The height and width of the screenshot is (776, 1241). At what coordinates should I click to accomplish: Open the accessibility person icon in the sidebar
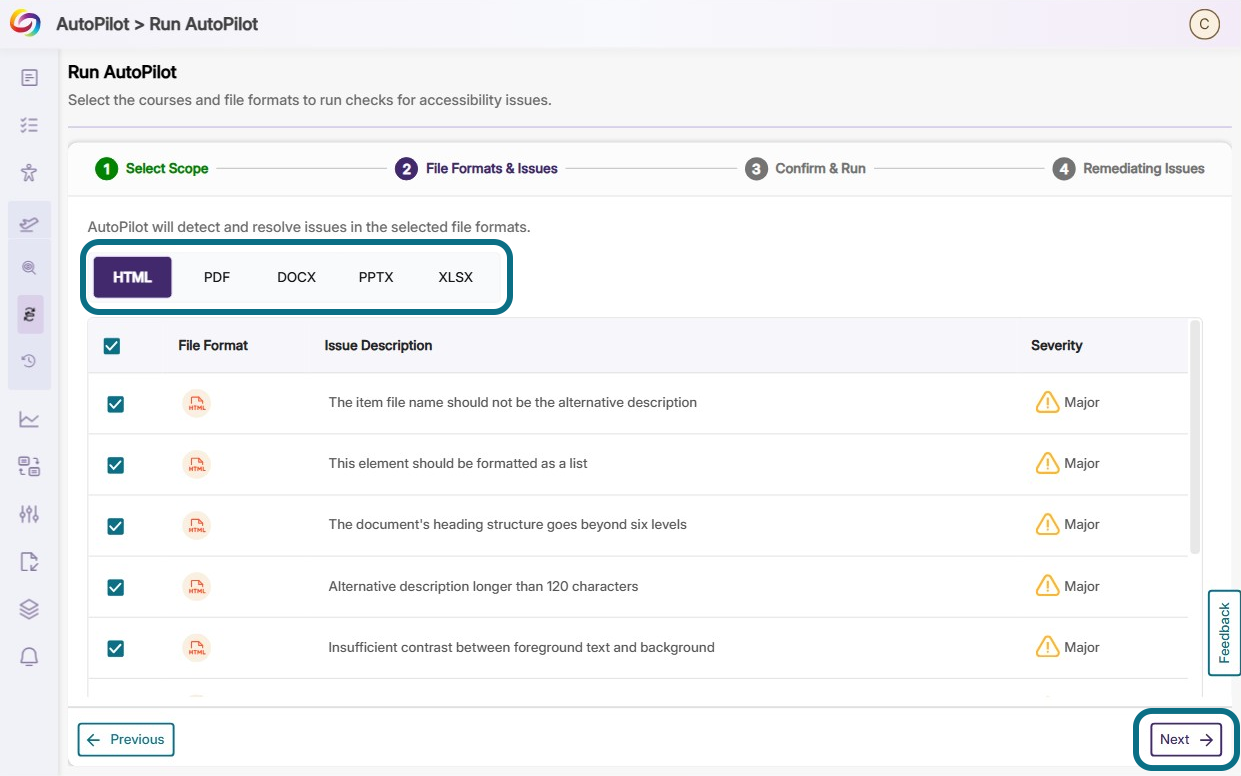click(29, 173)
